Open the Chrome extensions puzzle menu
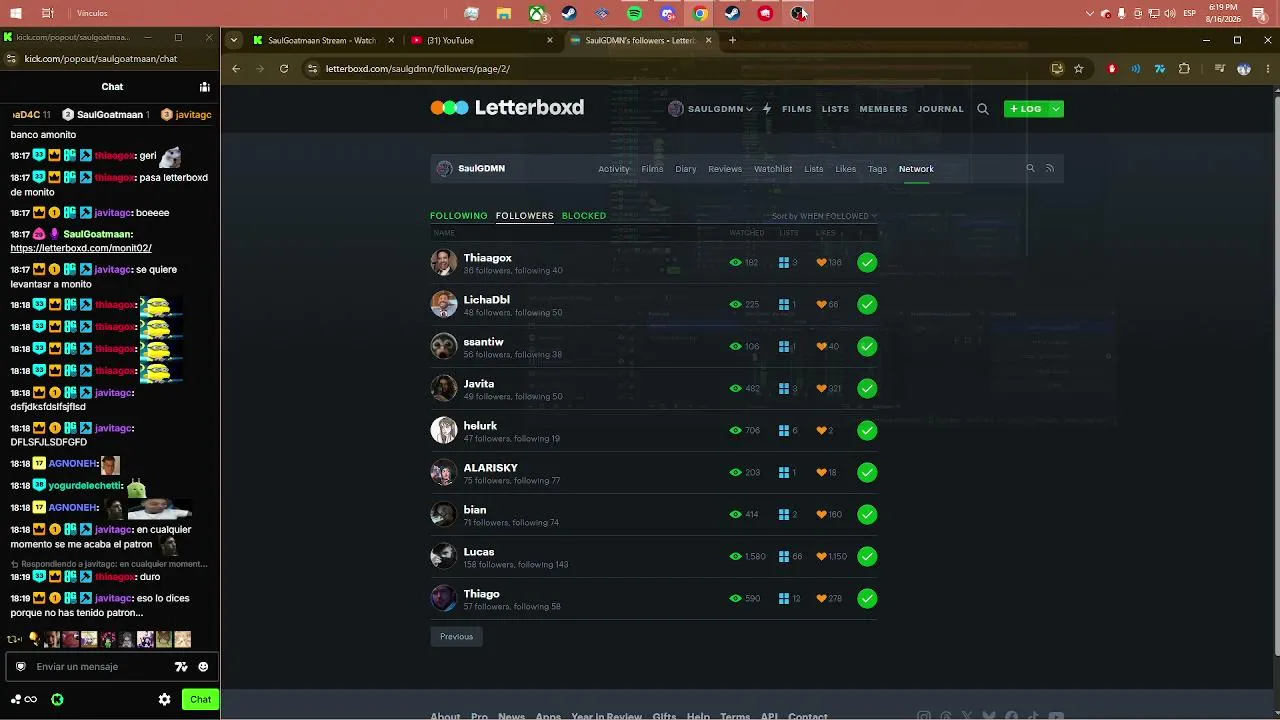Screen dimensions: 1280x720 tap(1185, 69)
